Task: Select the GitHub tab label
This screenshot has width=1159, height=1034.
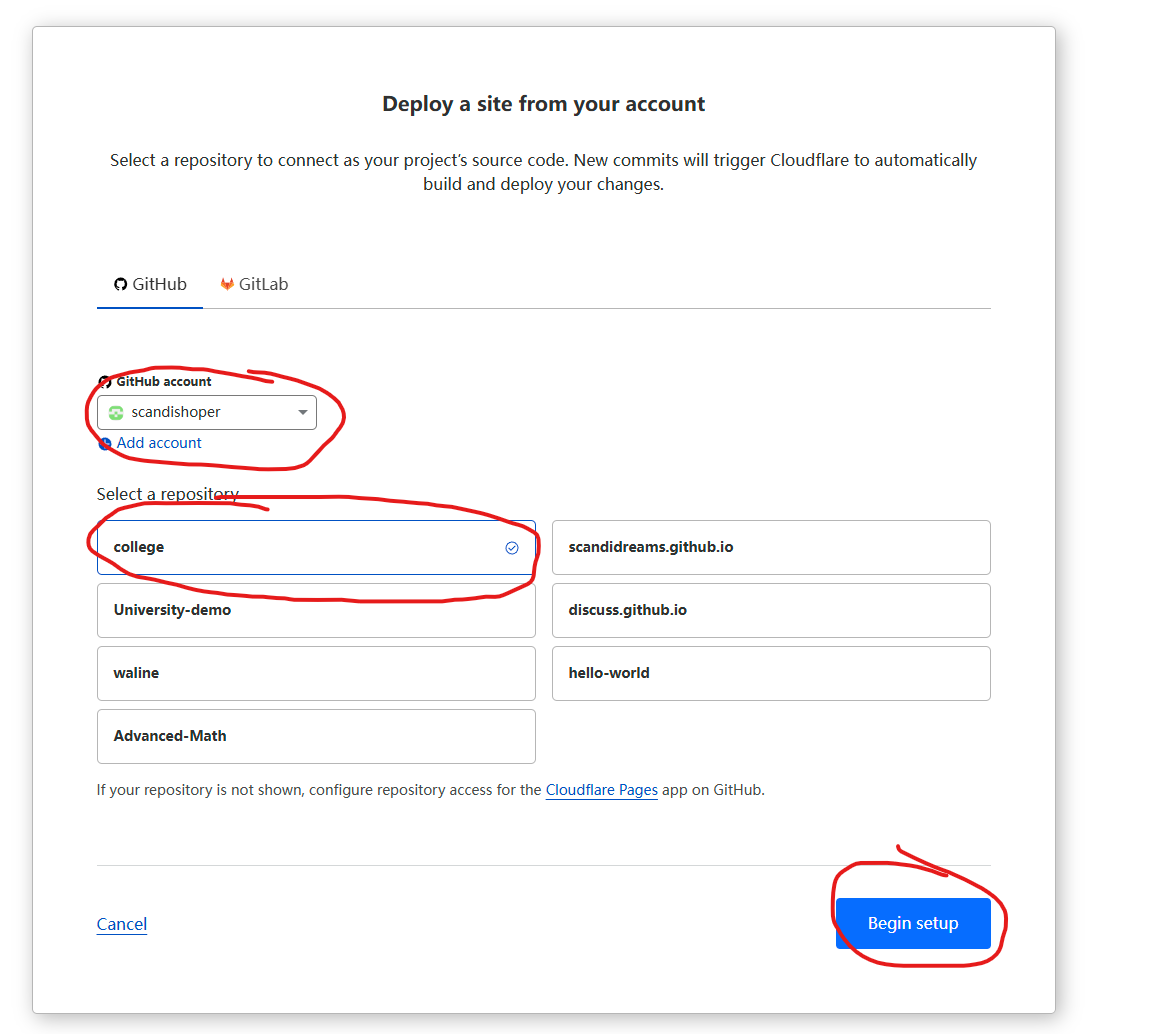Action: 159,285
